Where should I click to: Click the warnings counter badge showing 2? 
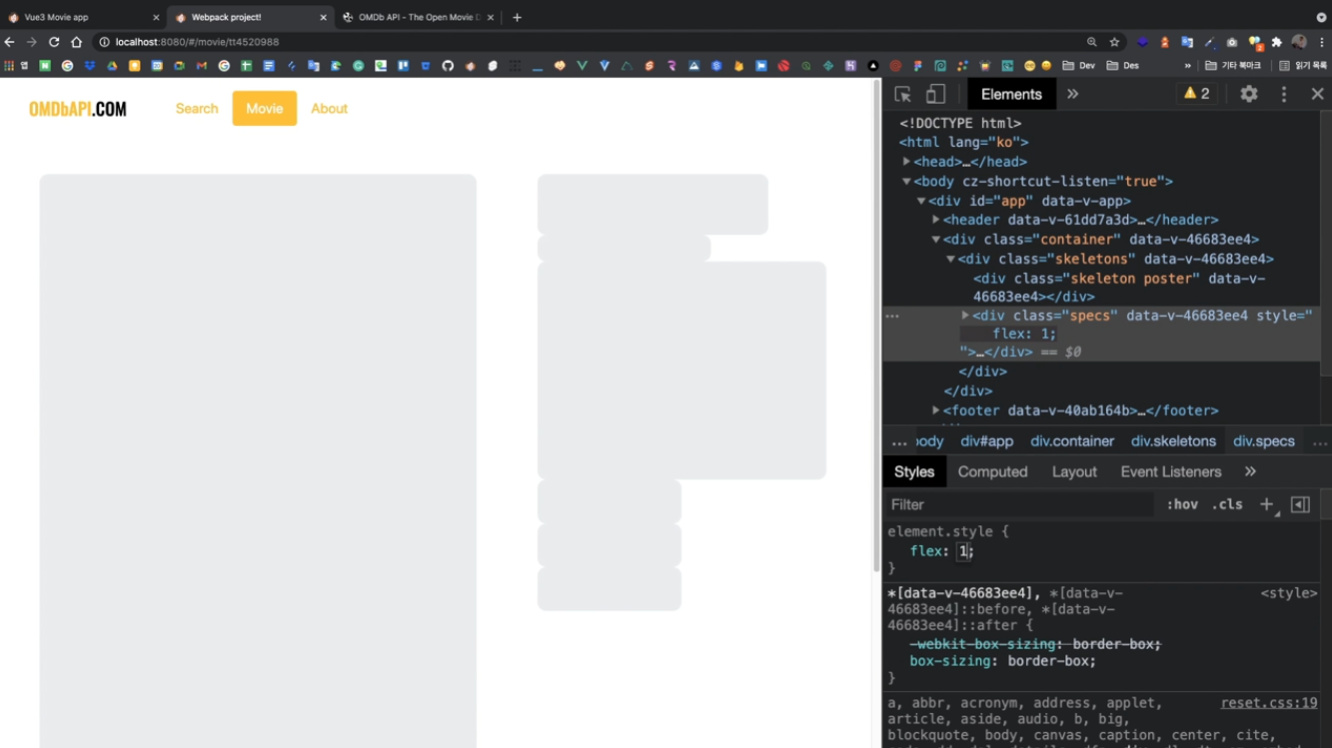[1197, 94]
